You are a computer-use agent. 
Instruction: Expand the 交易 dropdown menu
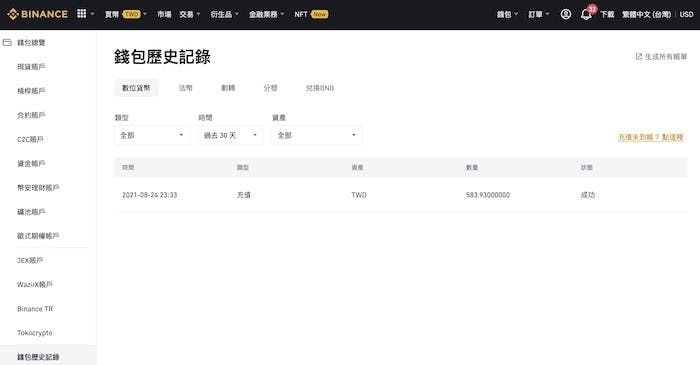coord(190,14)
